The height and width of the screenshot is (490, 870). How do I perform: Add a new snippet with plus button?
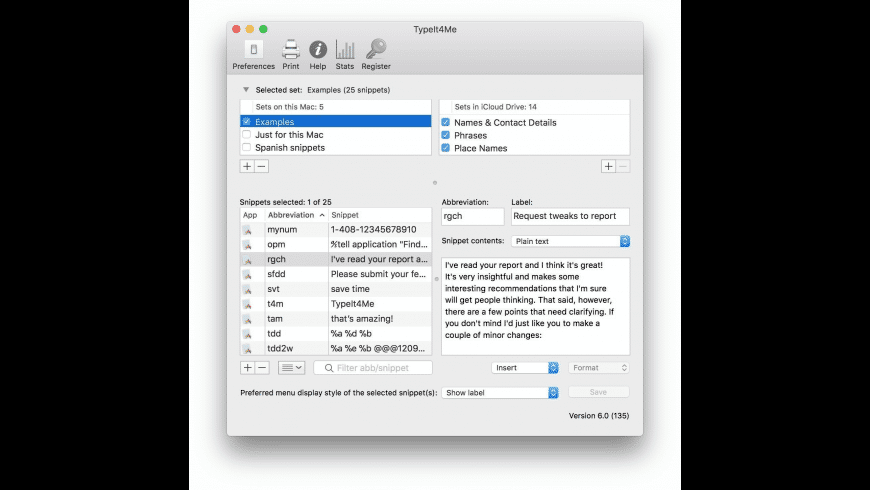247,367
